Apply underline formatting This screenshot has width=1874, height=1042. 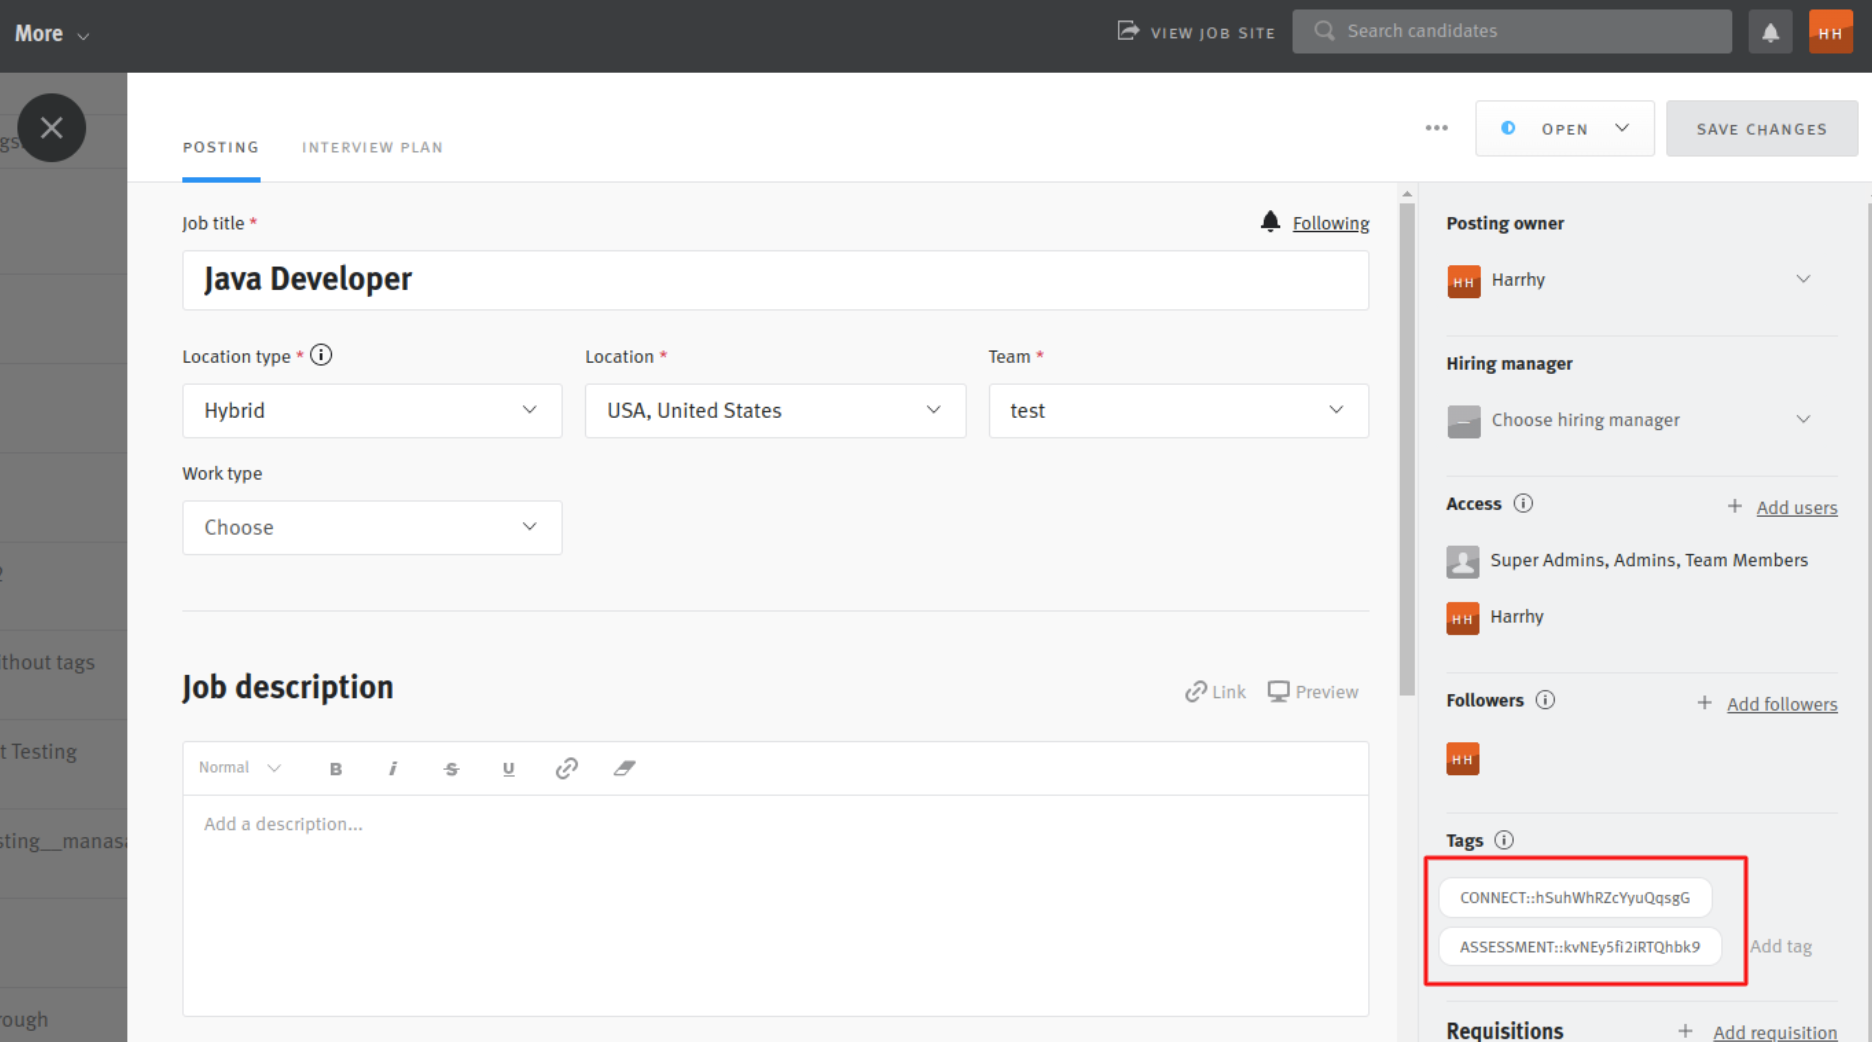509,768
